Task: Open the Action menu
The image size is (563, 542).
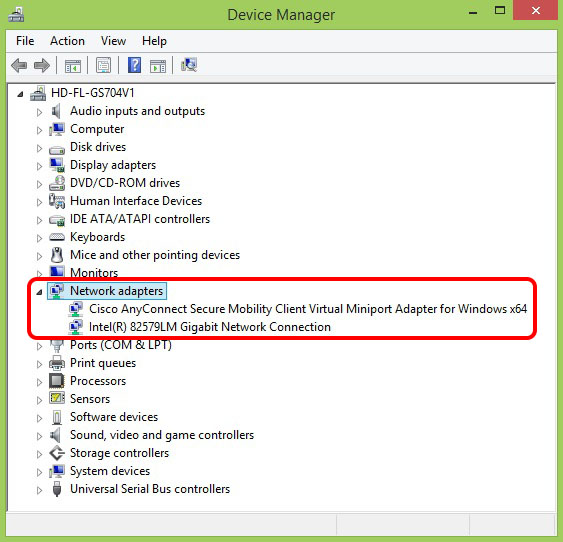Action: coord(67,41)
